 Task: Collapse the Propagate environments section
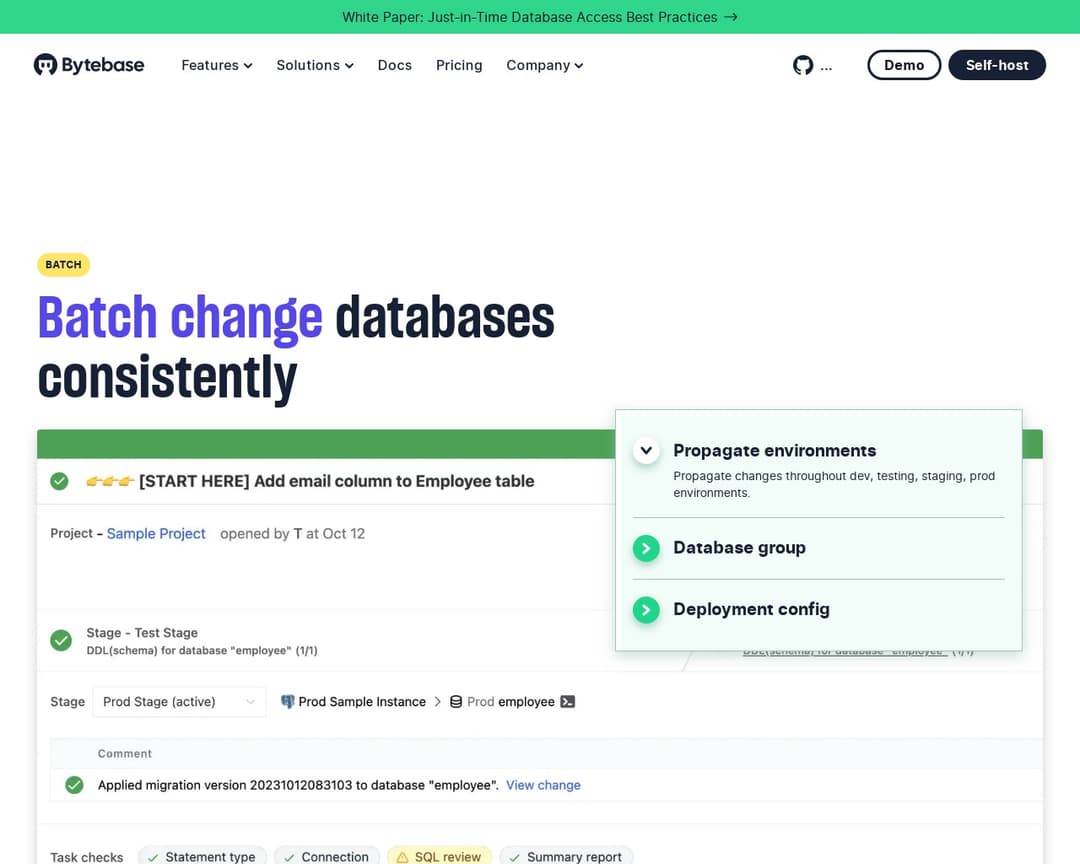tap(646, 451)
